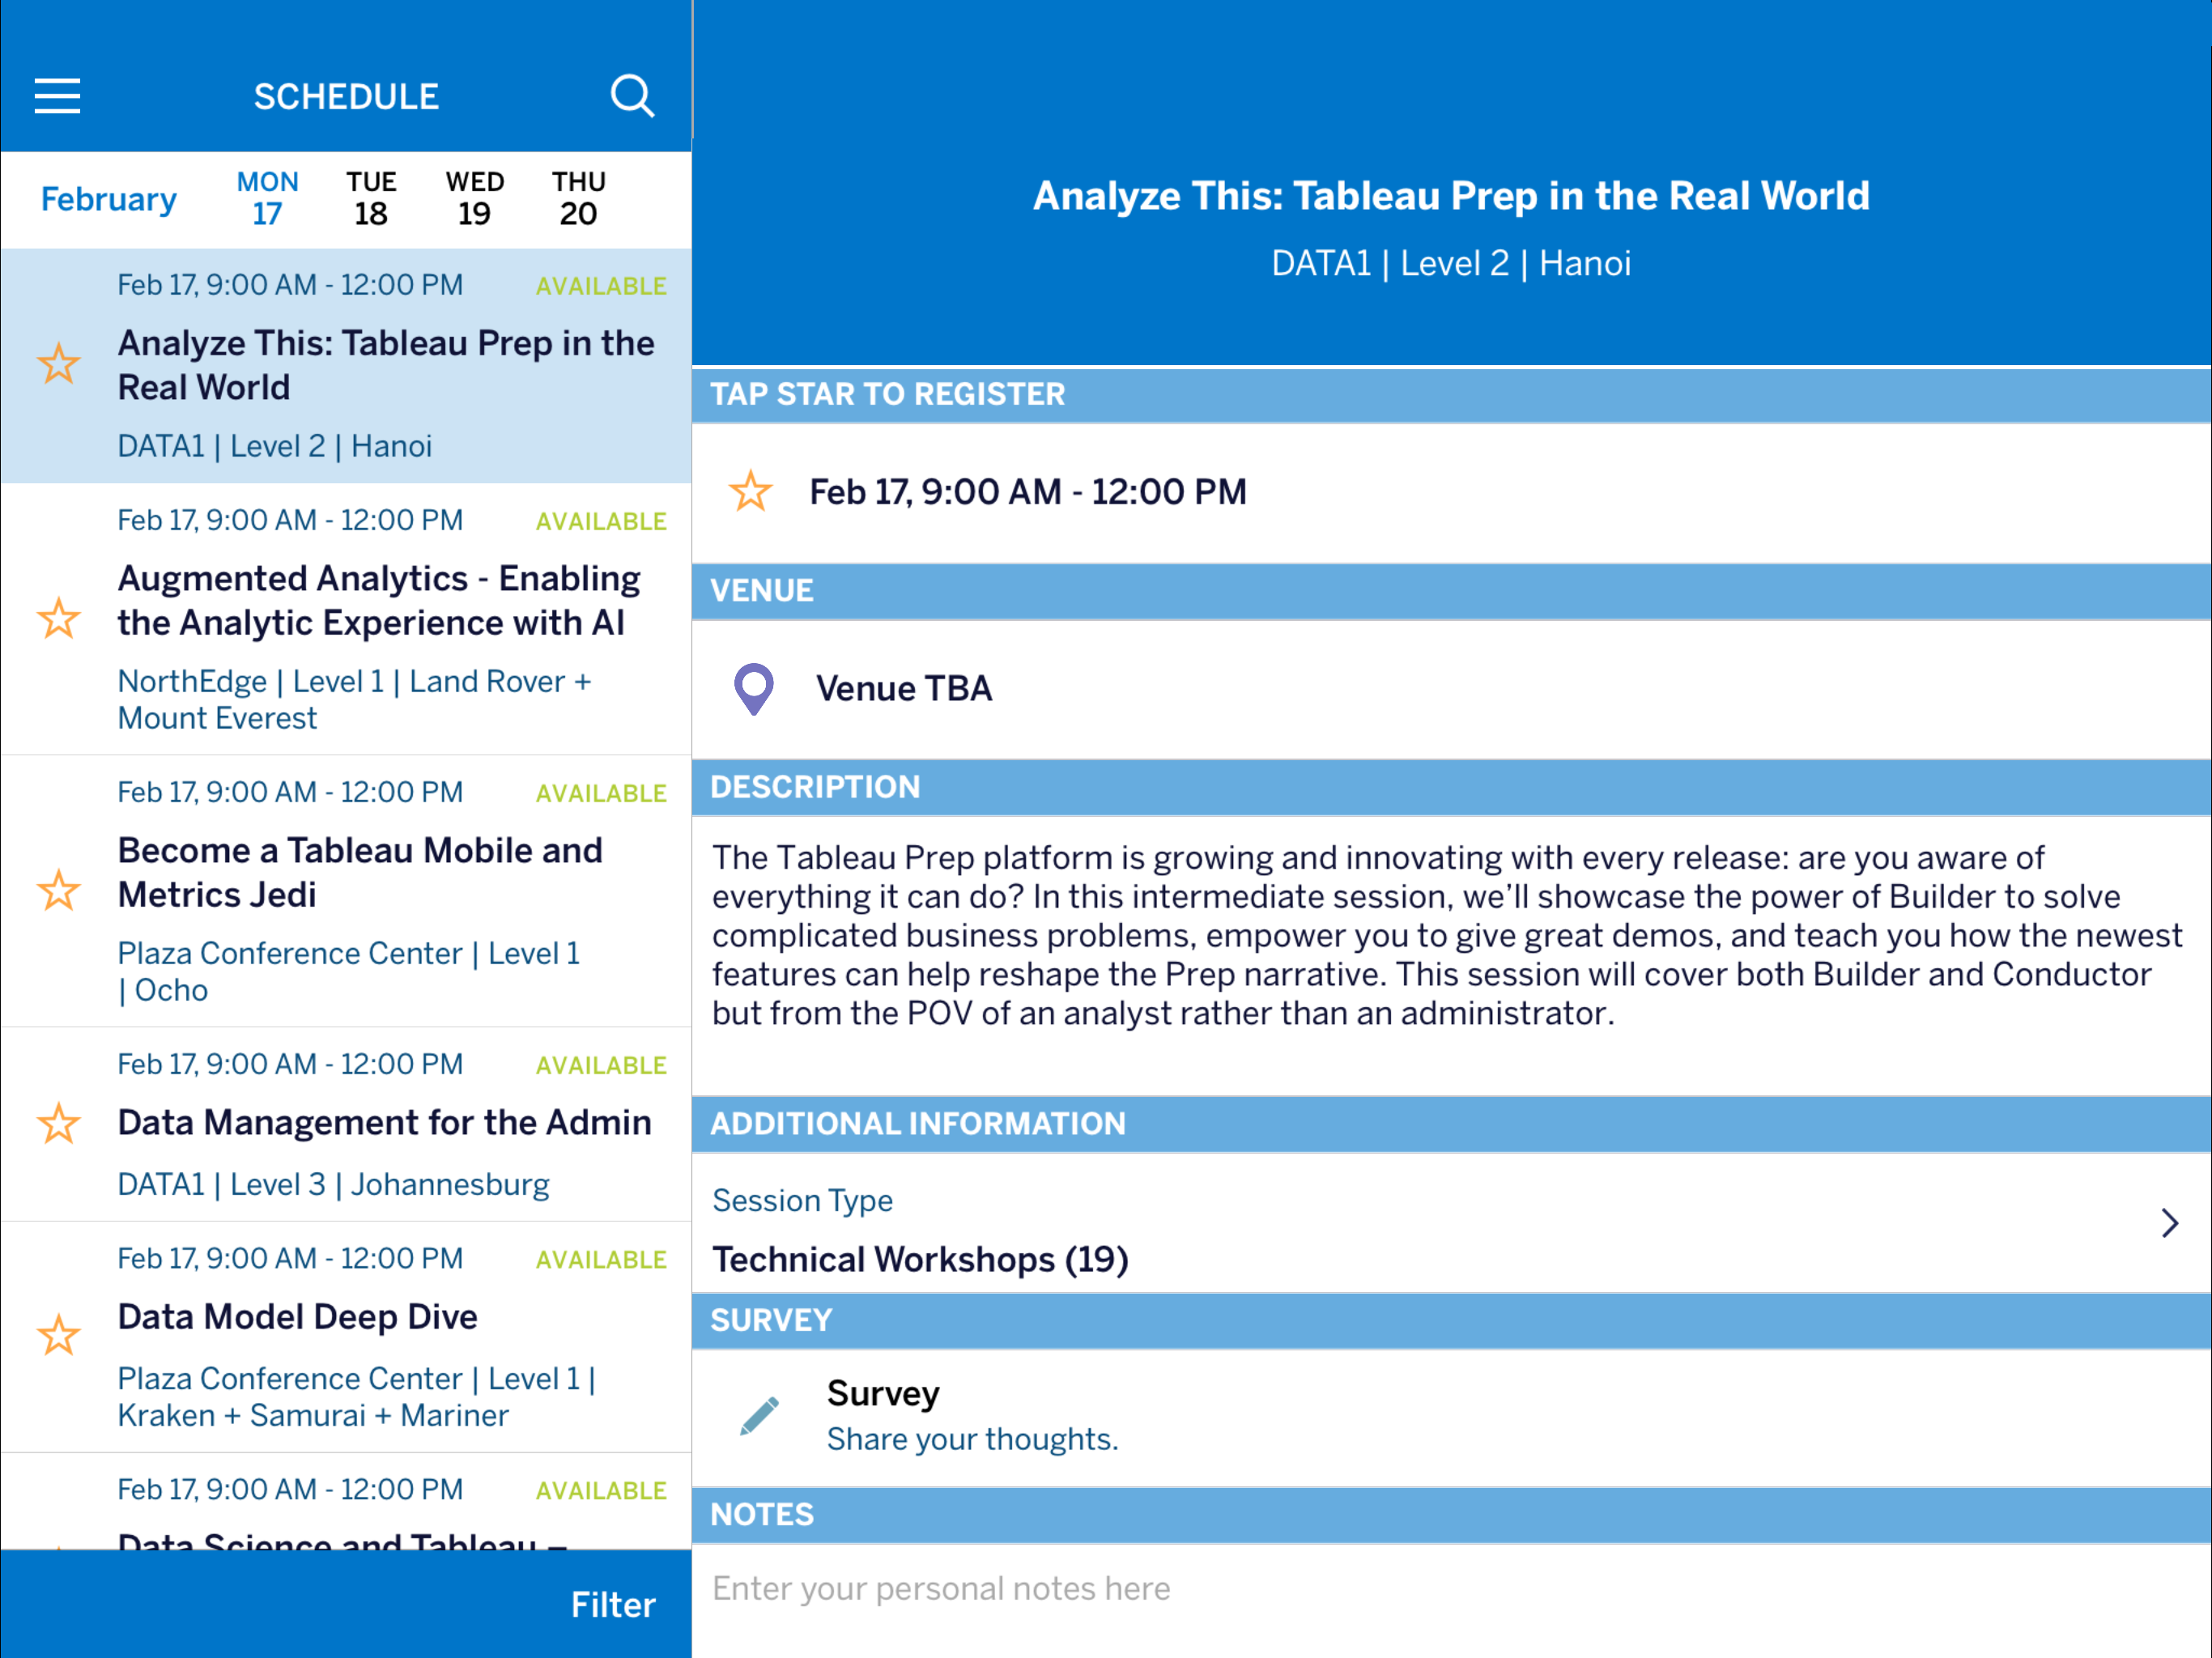
Task: Click AVAILABLE status on Data Model Deep Dive
Action: pos(601,1259)
